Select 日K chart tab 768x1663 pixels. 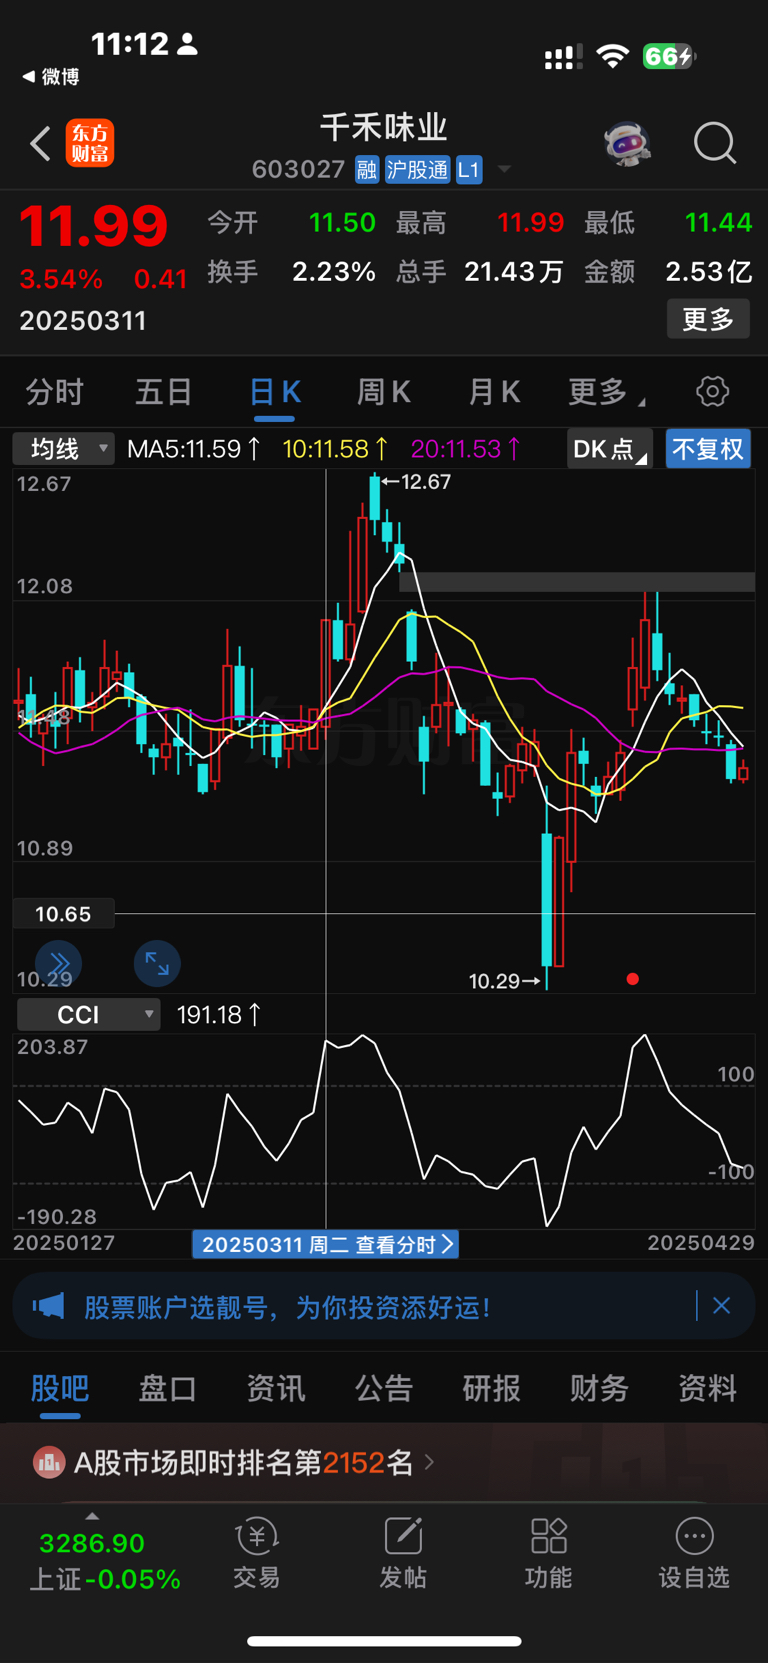(275, 392)
